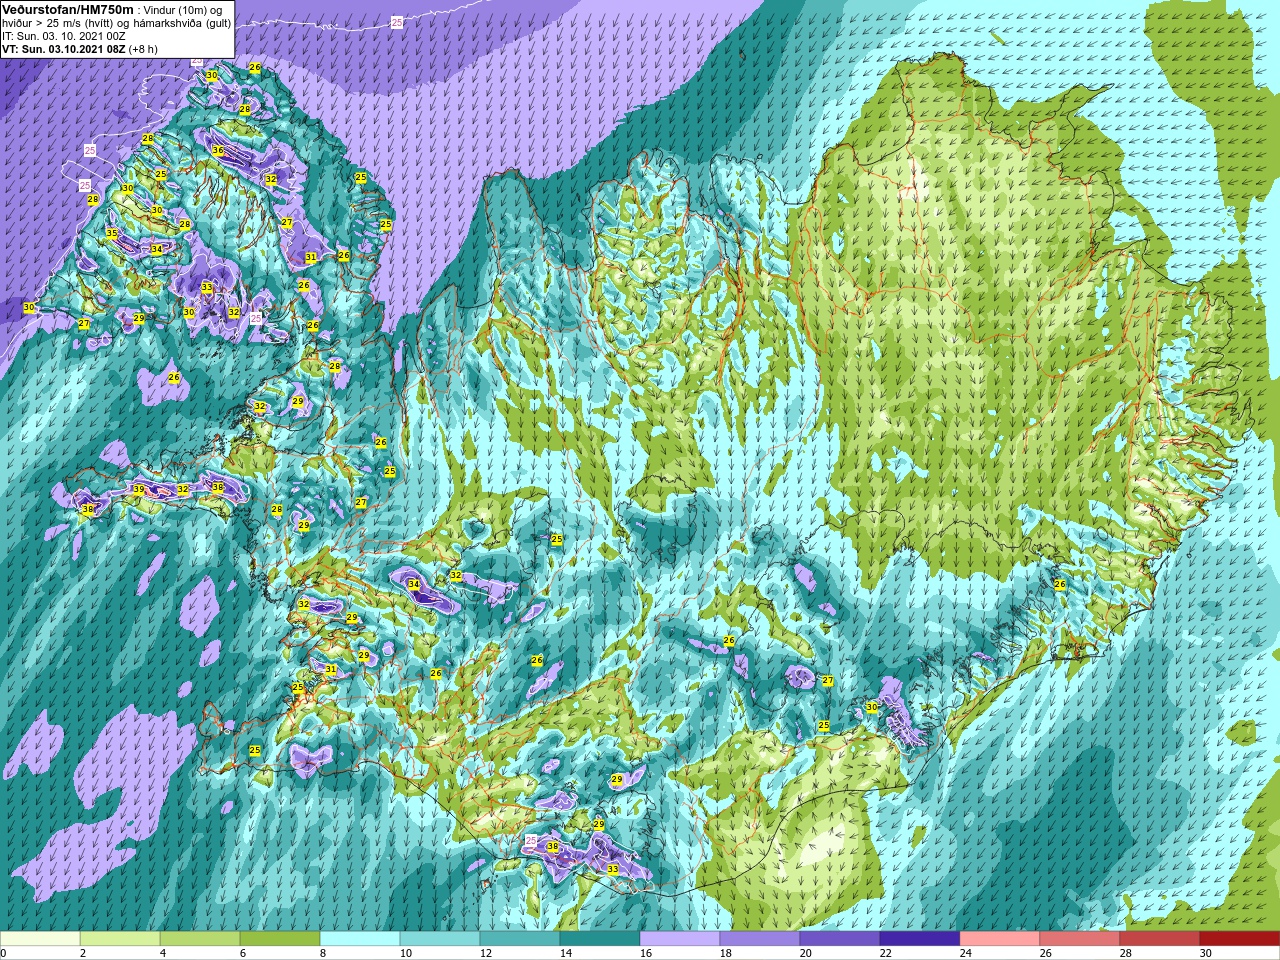Screen dimensions: 1280x960
Task: Click the 28–30 m/s red legend swatch
Action: 1160,939
